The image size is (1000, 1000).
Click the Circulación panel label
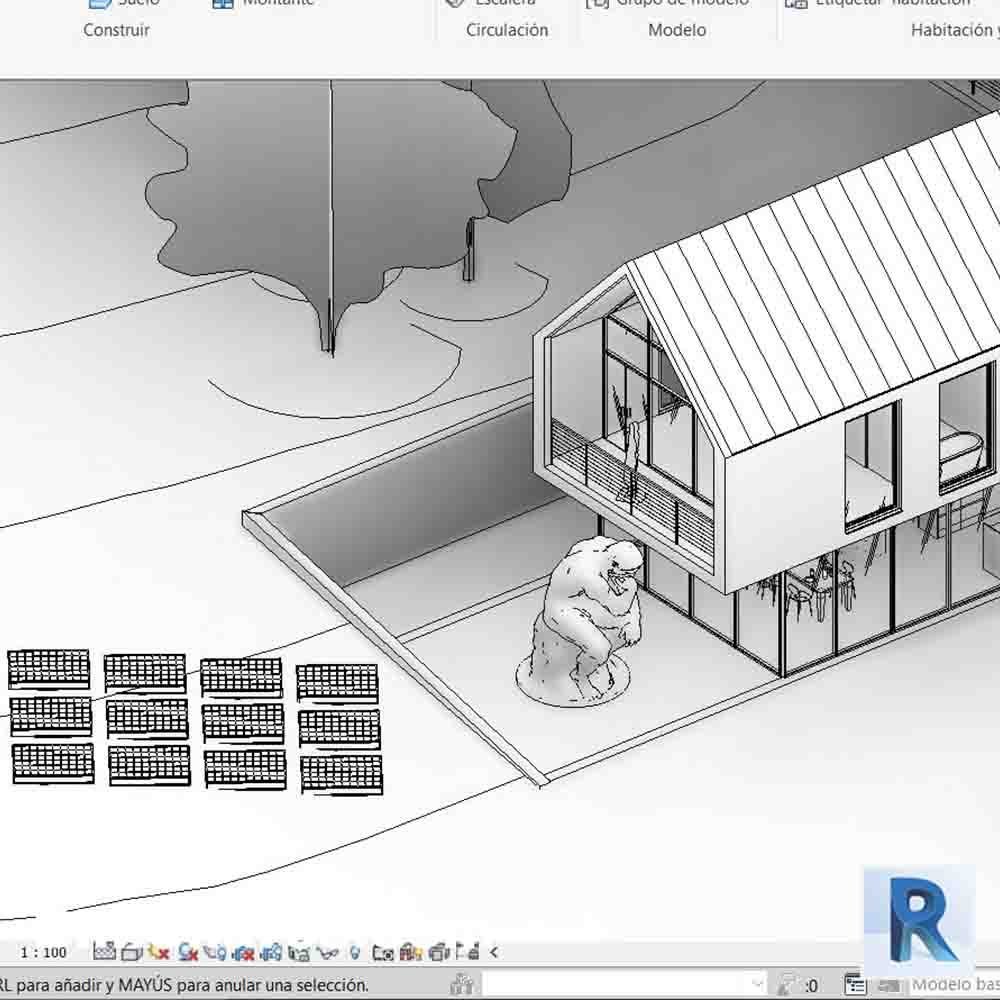pyautogui.click(x=506, y=30)
